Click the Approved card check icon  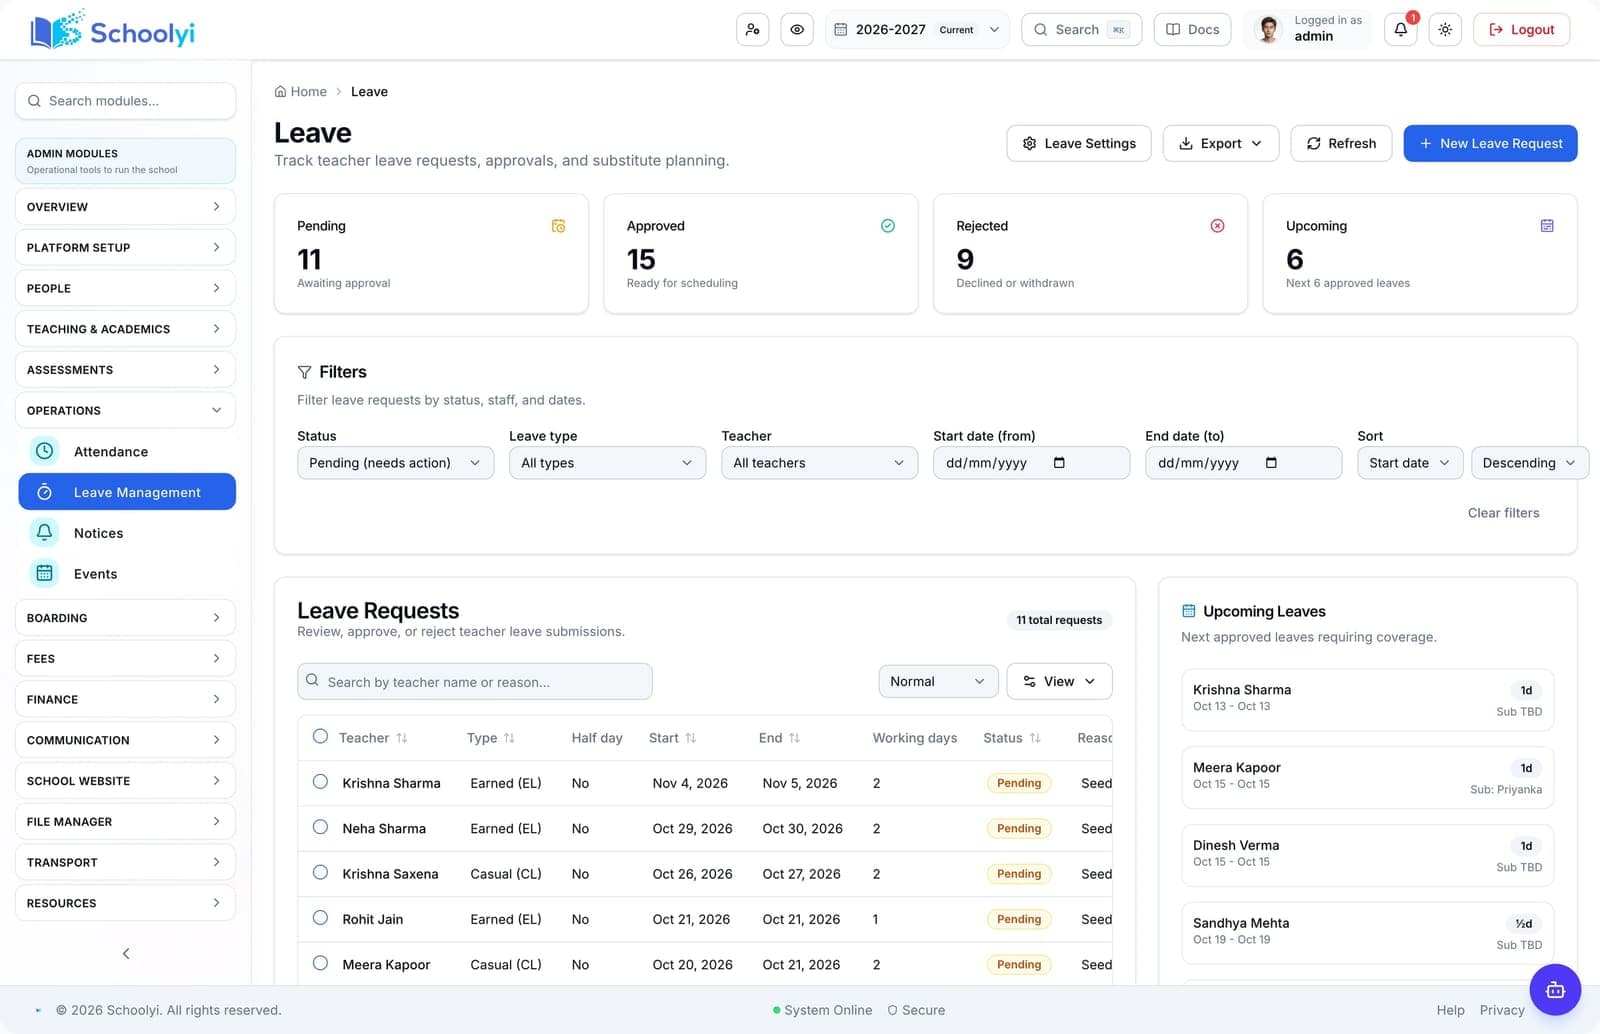click(x=887, y=226)
